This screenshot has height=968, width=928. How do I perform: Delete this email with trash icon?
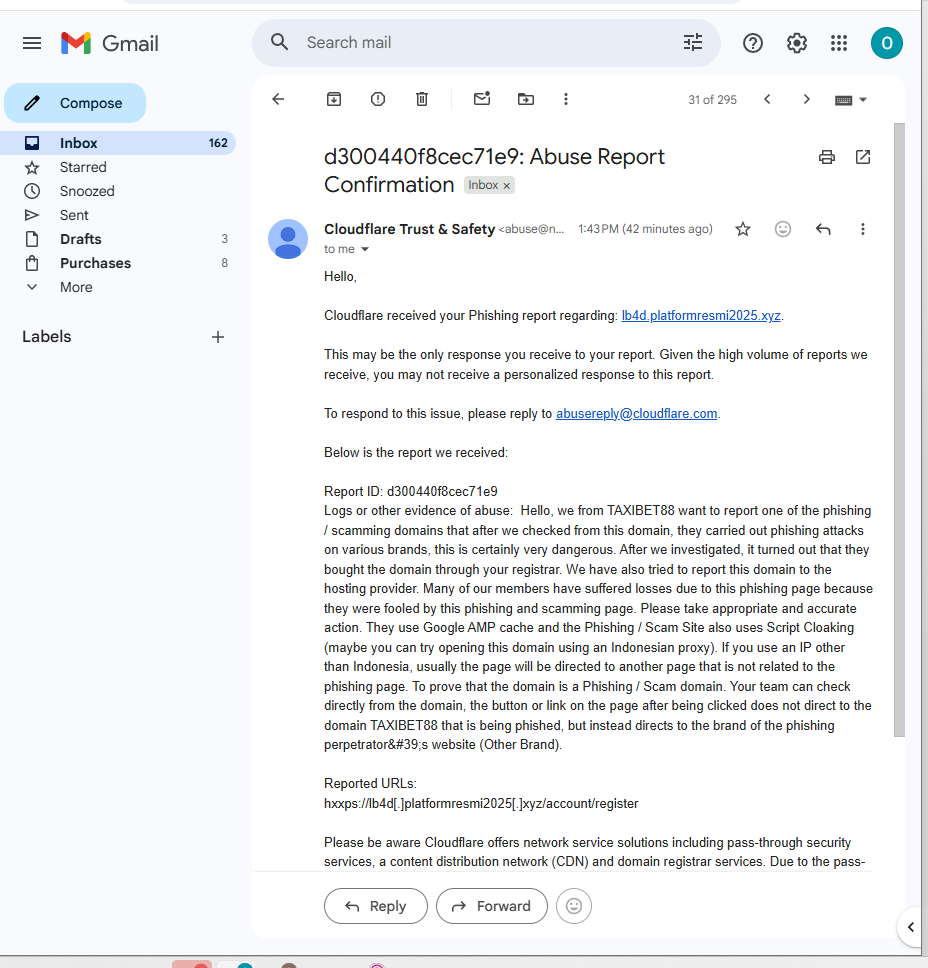(x=422, y=99)
